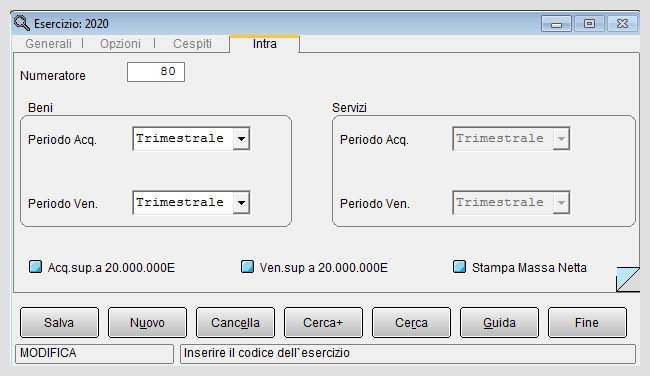Click the page-curl corner icon
Screen dimensions: 650x376
pos(628,279)
